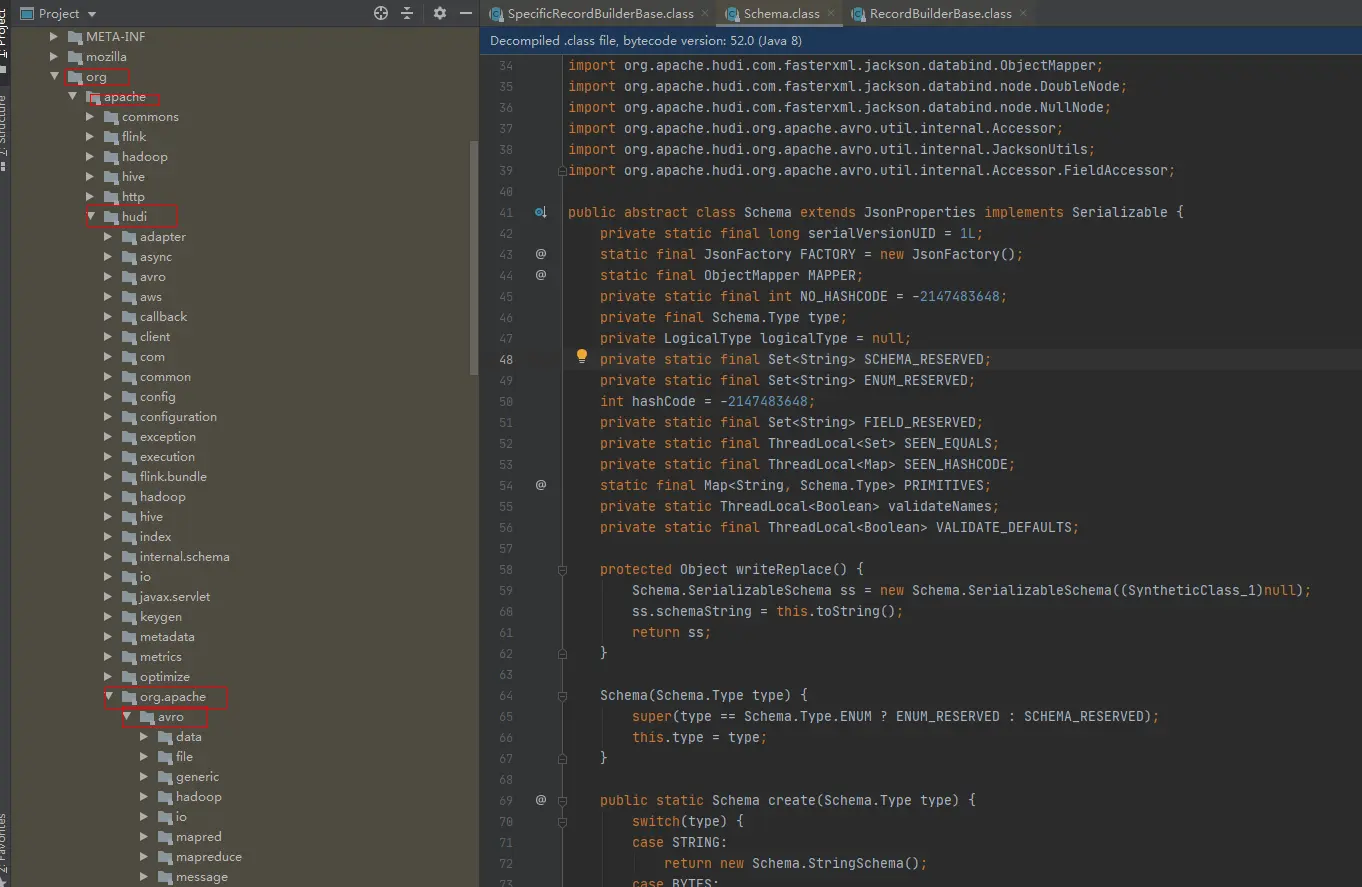The image size is (1362, 887).
Task: Close the Schema.class tab
Action: point(832,14)
